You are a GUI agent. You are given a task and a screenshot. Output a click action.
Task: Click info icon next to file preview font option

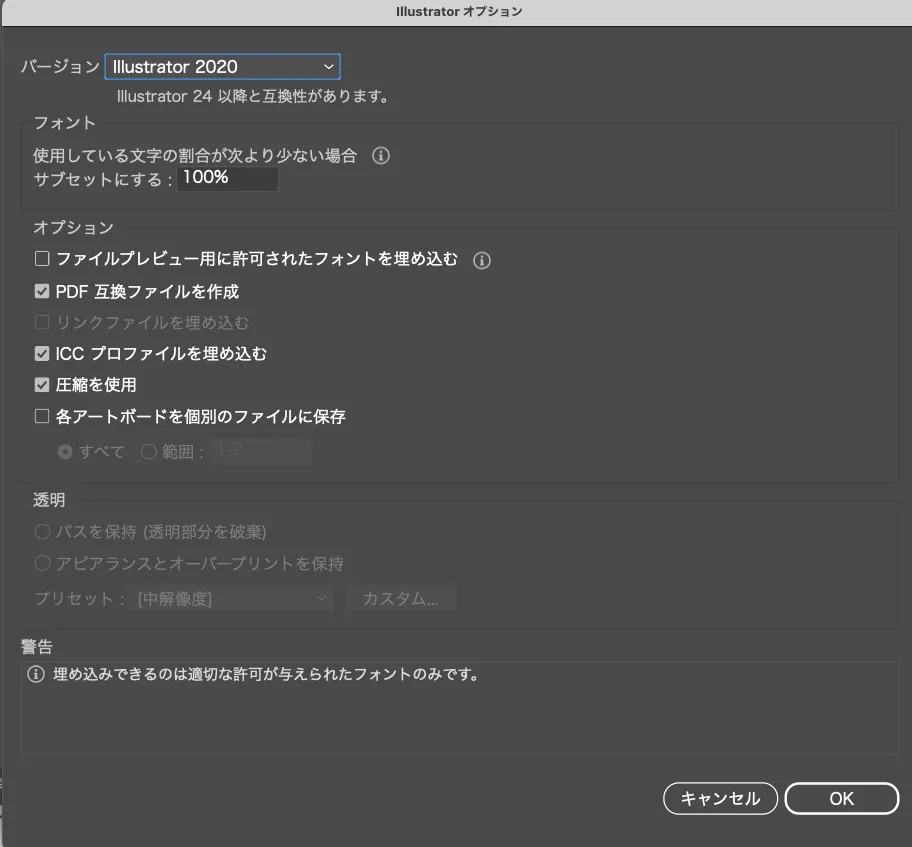point(482,260)
